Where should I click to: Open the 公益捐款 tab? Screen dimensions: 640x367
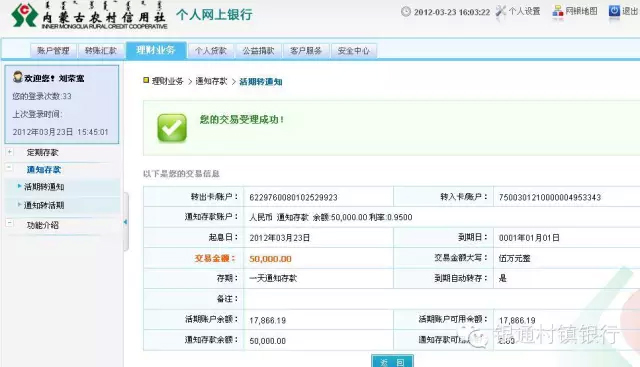258,51
